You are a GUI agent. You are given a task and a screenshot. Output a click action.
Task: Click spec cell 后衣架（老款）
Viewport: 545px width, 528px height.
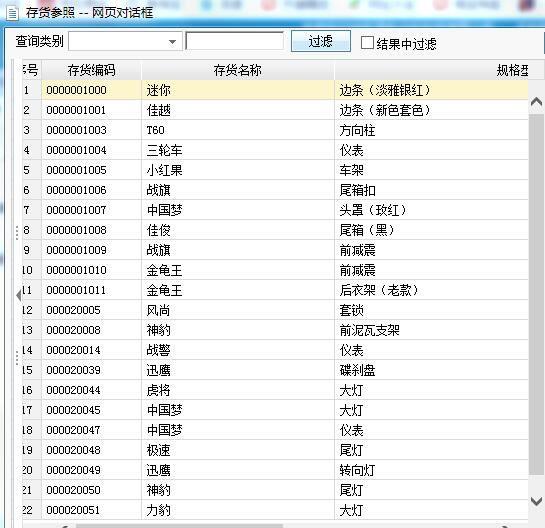(431, 290)
